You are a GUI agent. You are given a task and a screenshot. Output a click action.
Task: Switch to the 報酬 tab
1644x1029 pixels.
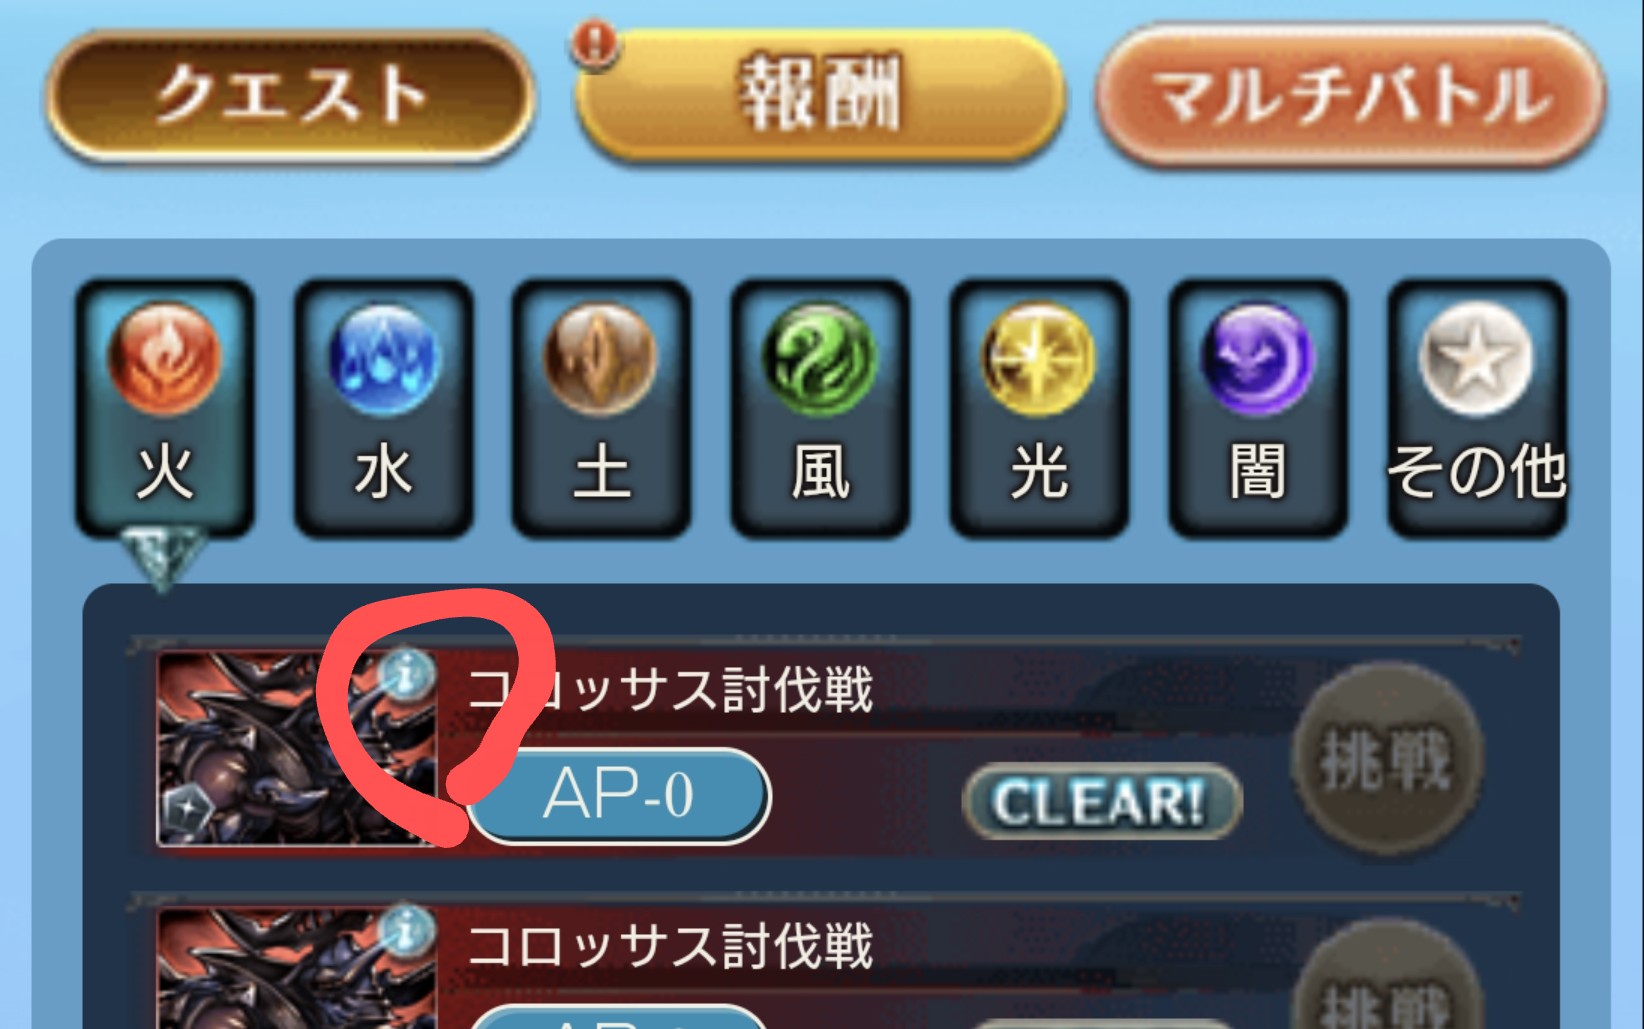coord(820,95)
